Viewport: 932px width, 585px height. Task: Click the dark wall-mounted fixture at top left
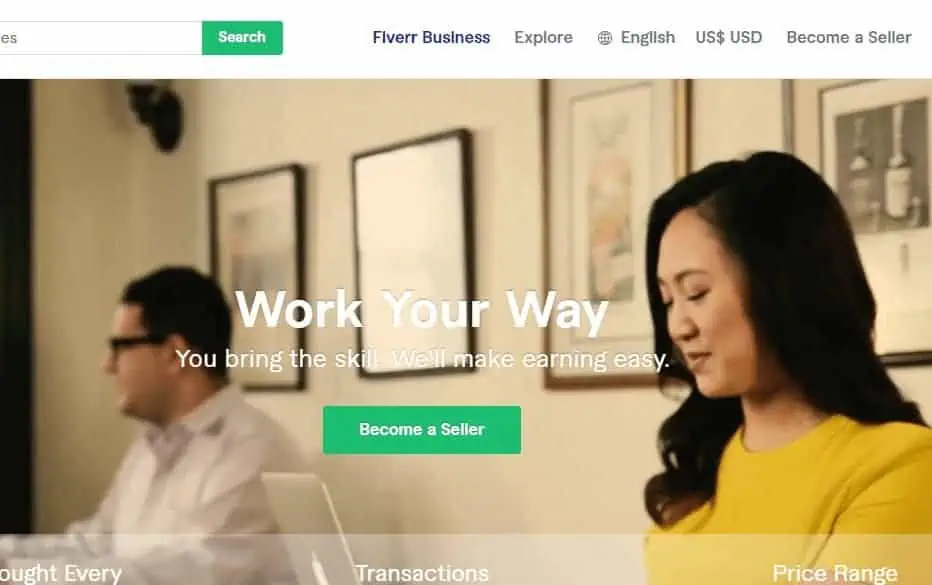[x=156, y=114]
